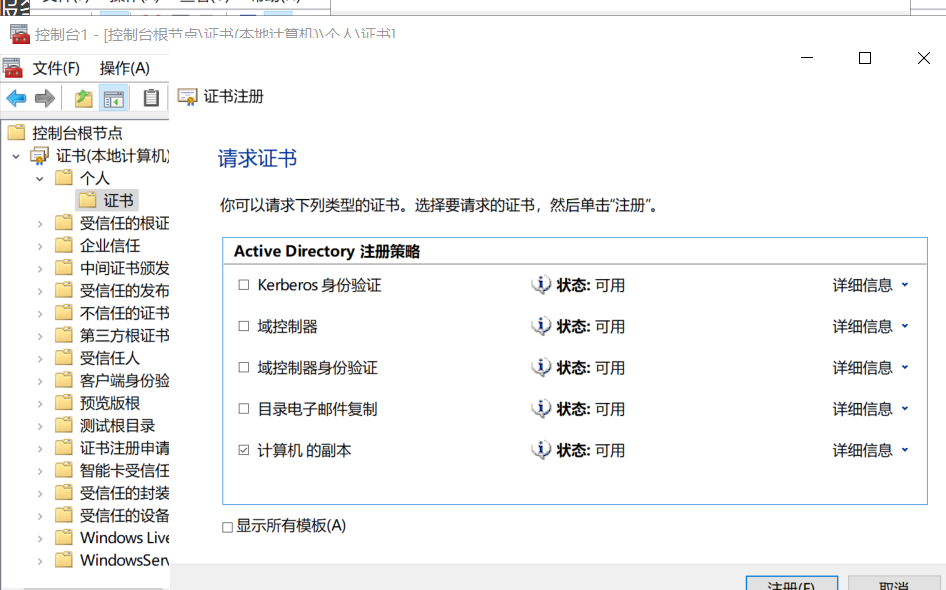The image size is (946, 590).
Task: Open the 文件(F) menu
Action: point(55,68)
